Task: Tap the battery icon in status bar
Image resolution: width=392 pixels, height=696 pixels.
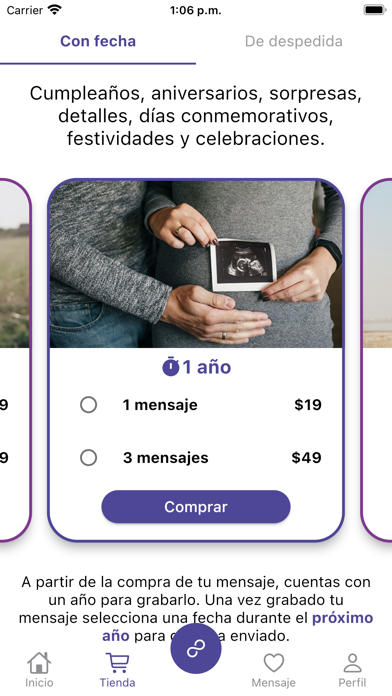Action: point(375,10)
